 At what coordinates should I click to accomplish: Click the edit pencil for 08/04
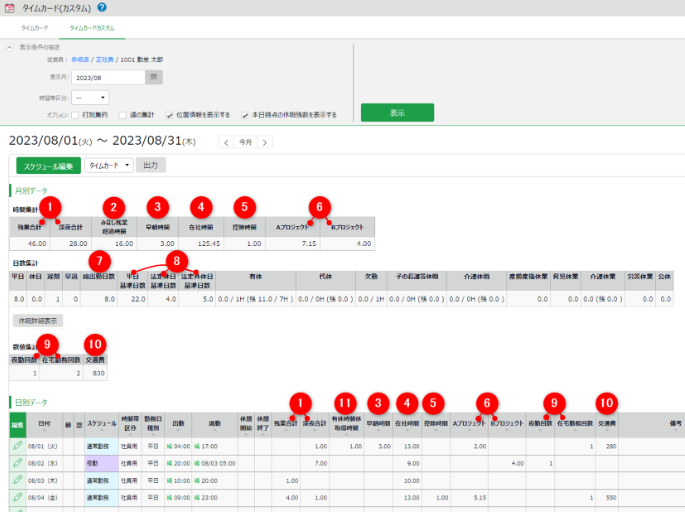(17, 496)
